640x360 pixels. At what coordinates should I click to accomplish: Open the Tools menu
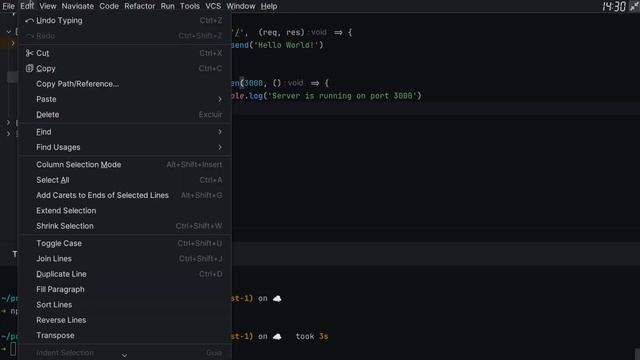click(x=190, y=6)
